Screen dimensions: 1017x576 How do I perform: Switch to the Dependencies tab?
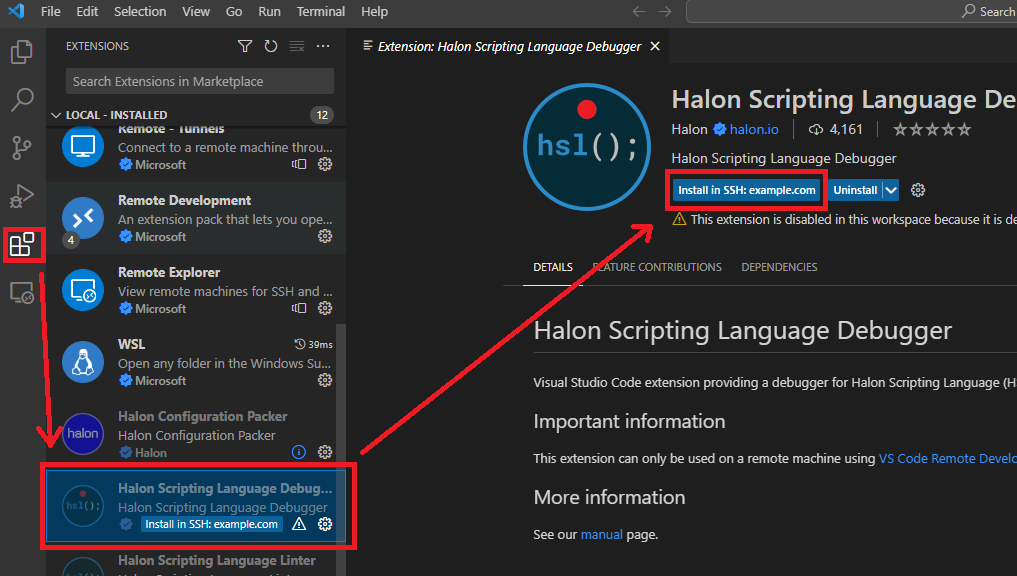coord(779,267)
